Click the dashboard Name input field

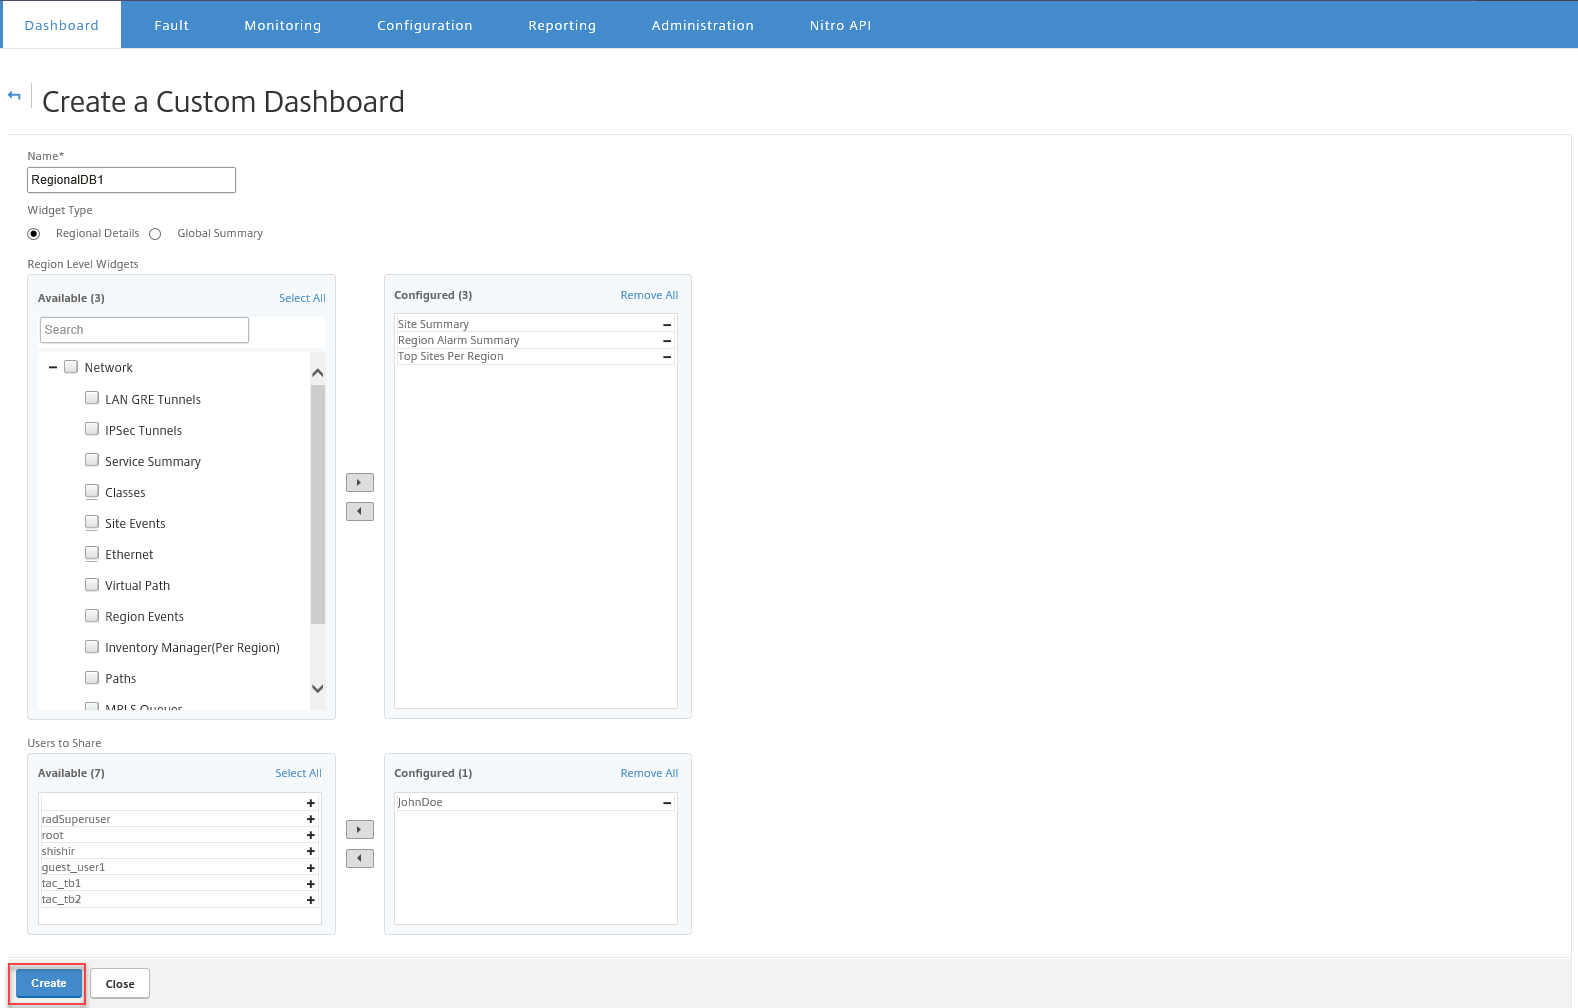(131, 180)
